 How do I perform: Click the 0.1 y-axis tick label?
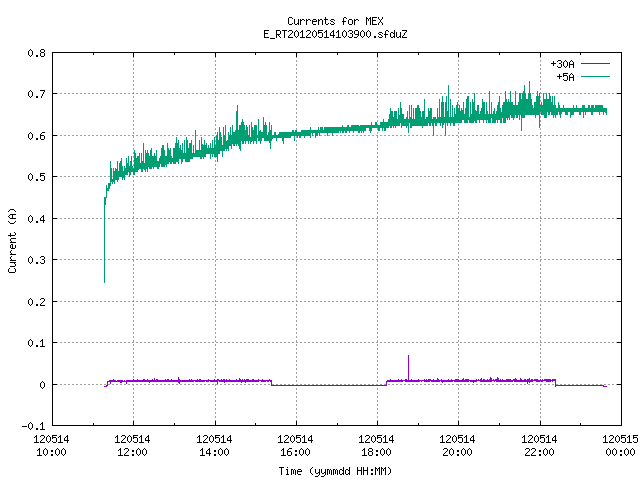pyautogui.click(x=36, y=343)
